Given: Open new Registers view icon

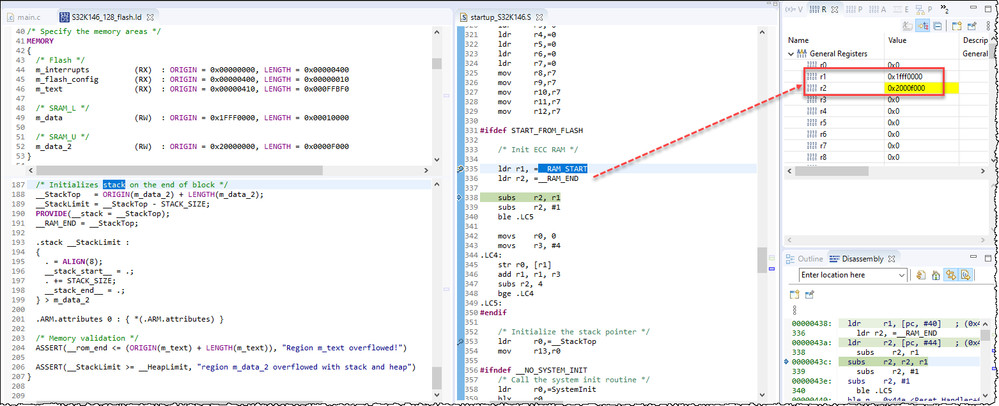Looking at the screenshot, I should pos(956,26).
